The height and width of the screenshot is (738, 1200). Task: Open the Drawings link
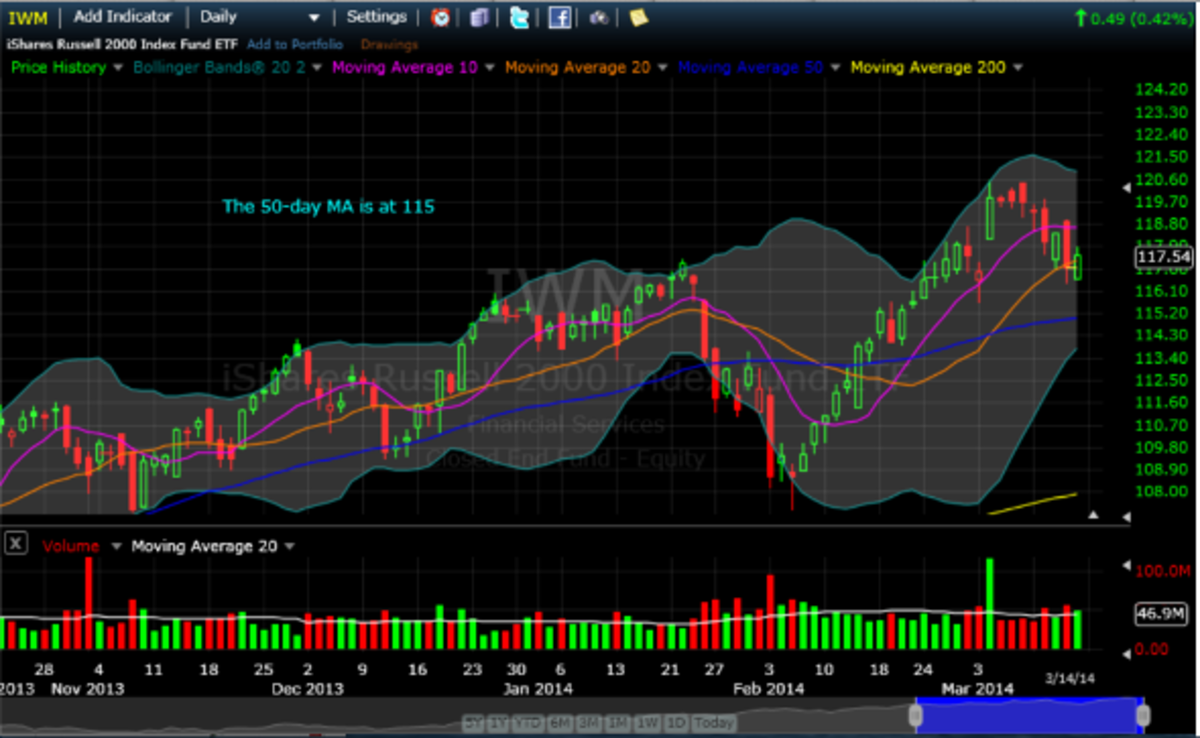(x=389, y=44)
